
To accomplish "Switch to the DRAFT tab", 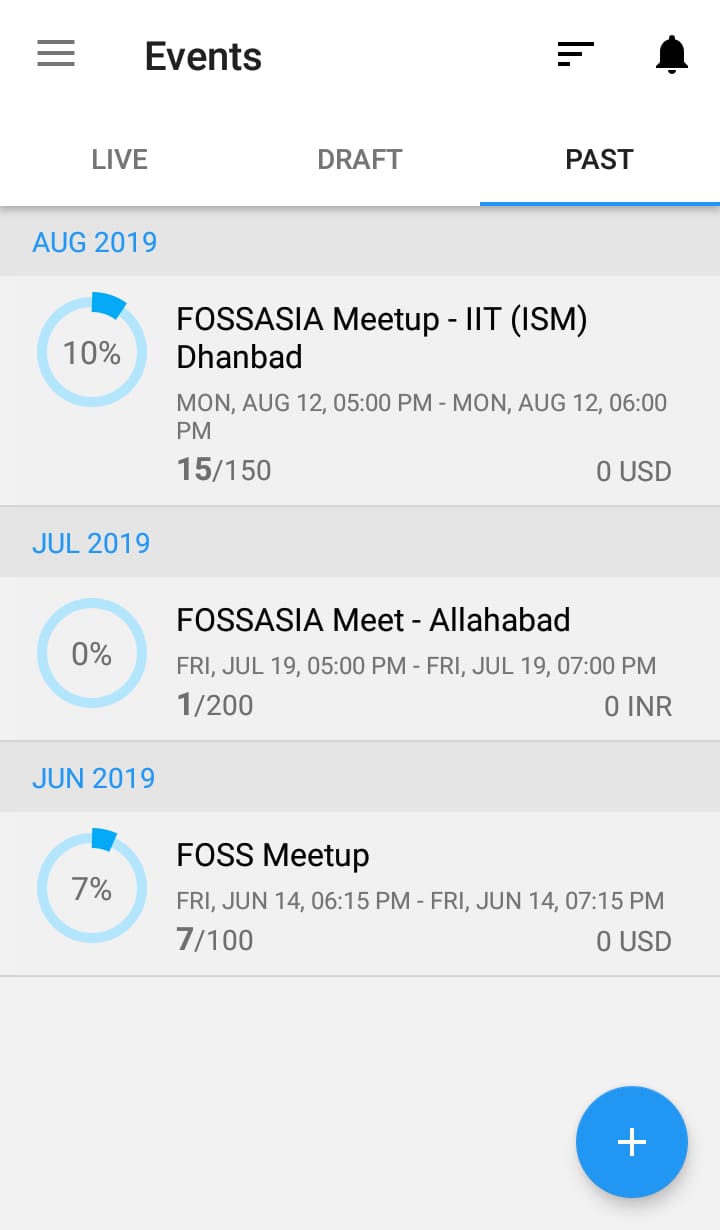I will pos(360,160).
